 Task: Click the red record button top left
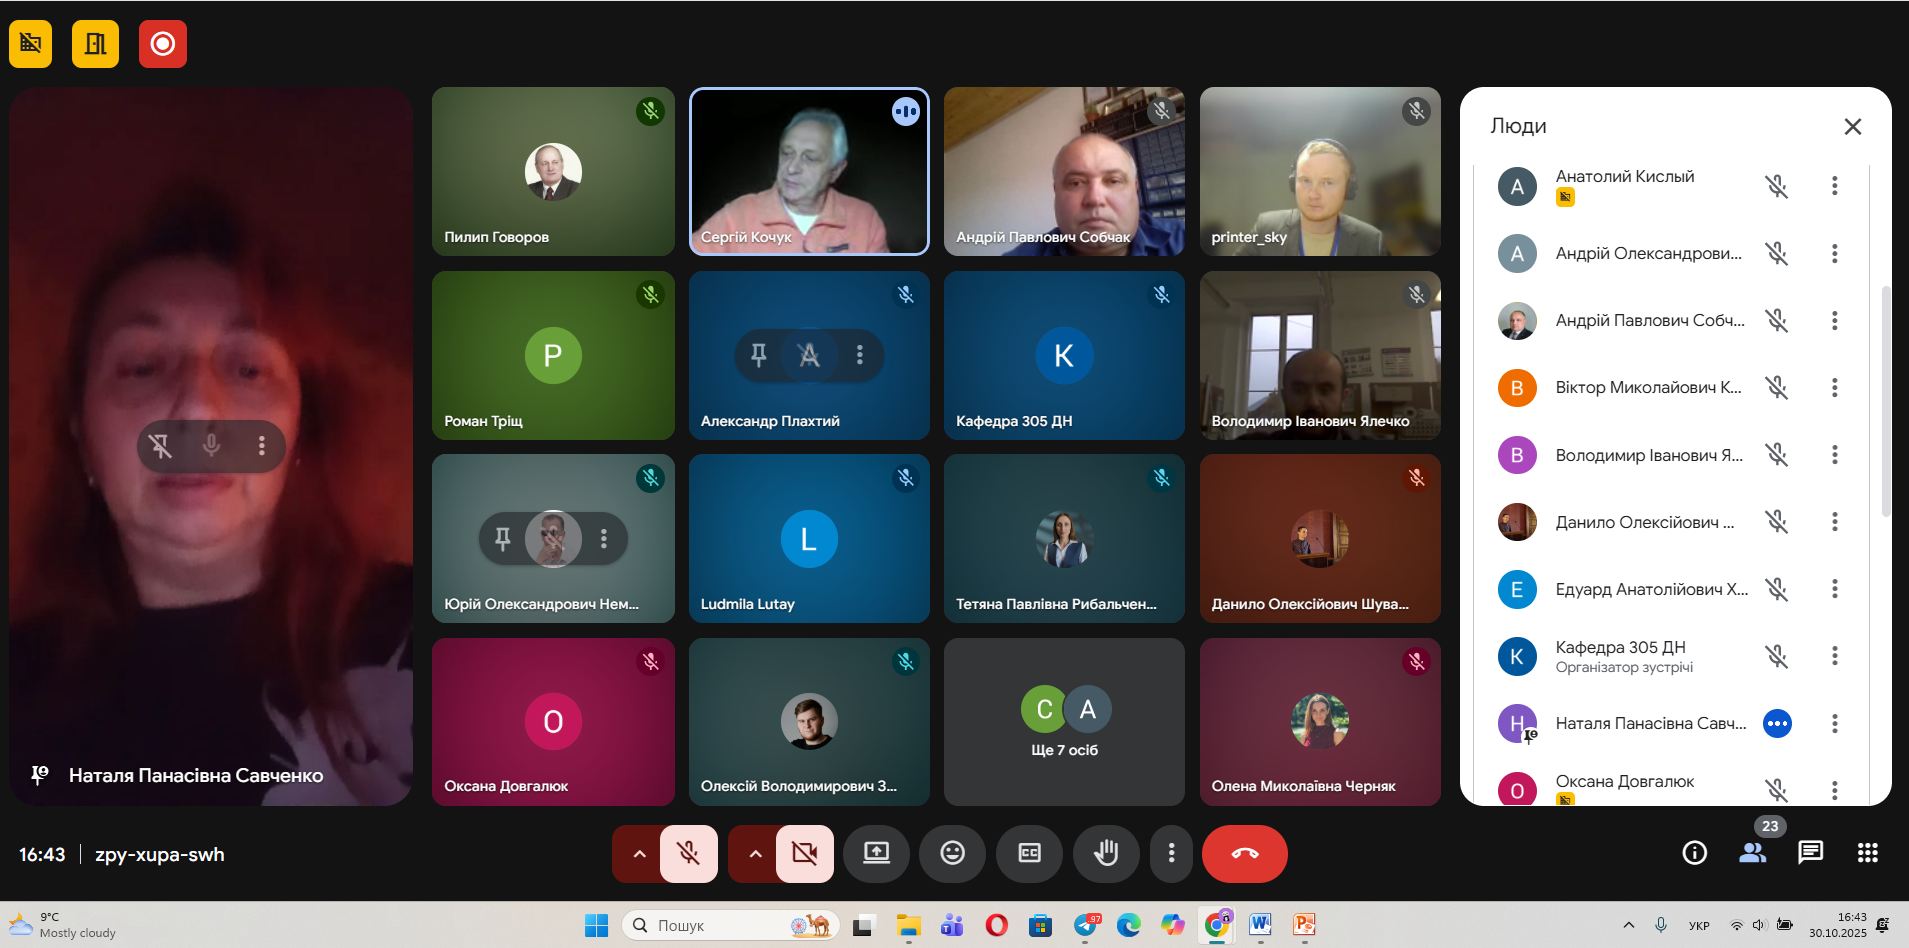pos(162,44)
